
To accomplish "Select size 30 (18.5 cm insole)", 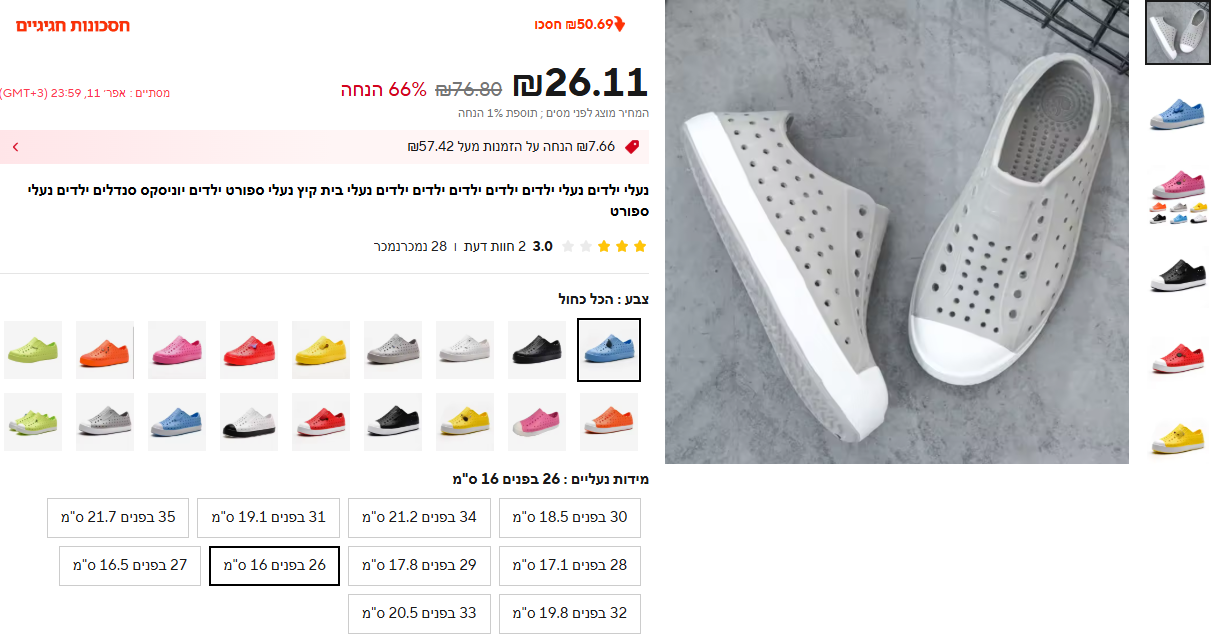I will 570,517.
